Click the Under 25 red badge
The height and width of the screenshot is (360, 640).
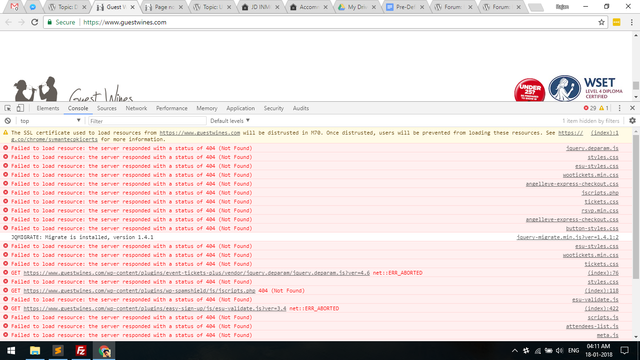point(529,90)
